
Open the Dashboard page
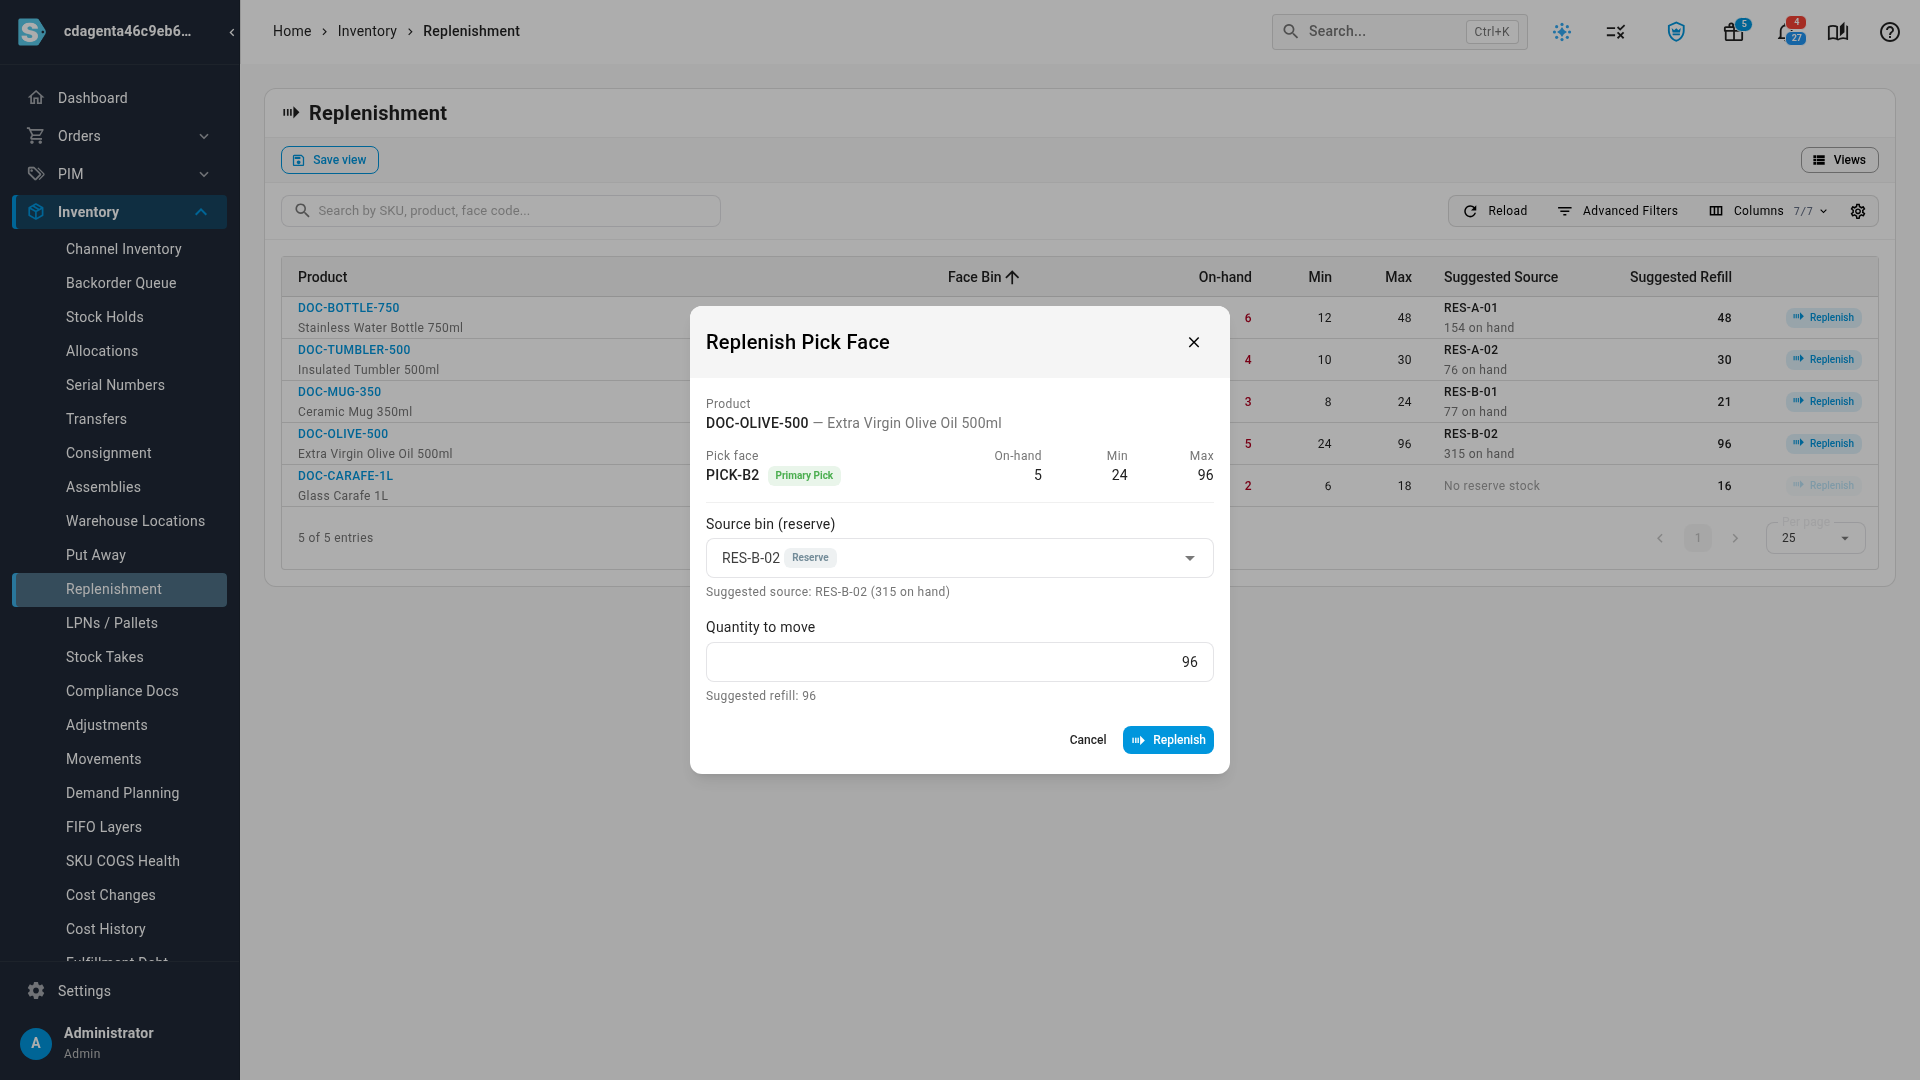[x=119, y=98]
